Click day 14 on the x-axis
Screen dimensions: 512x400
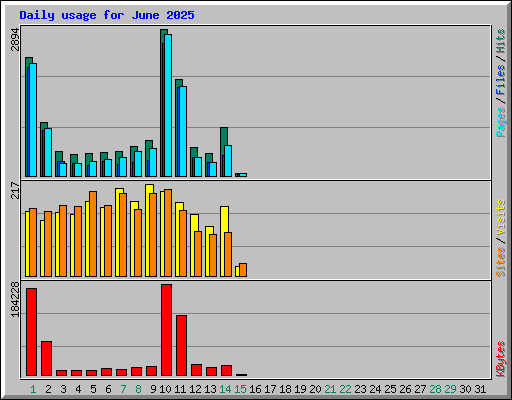[225, 389]
